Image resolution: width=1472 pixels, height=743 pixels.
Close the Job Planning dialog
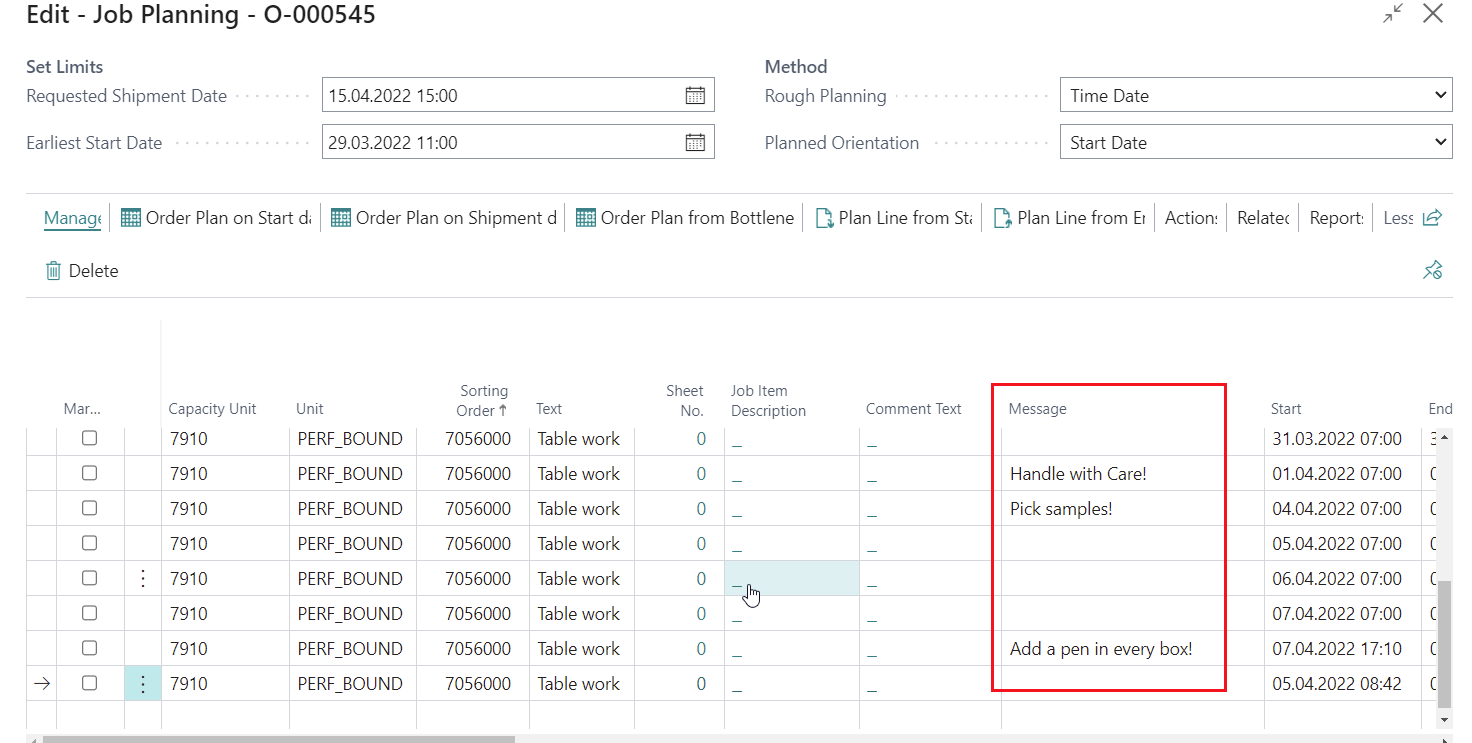click(1433, 14)
